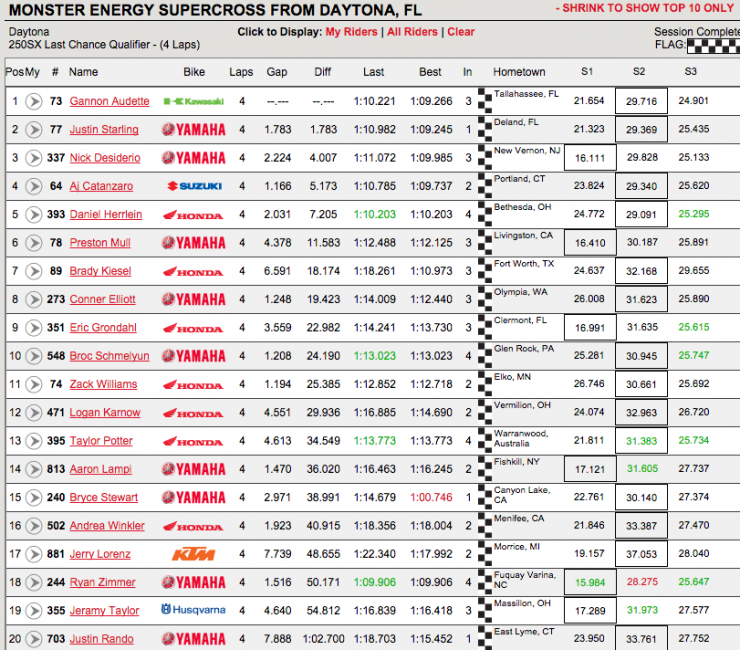Click the KTM logo in Jerry Lorenz's row
The width and height of the screenshot is (740, 650).
193,554
